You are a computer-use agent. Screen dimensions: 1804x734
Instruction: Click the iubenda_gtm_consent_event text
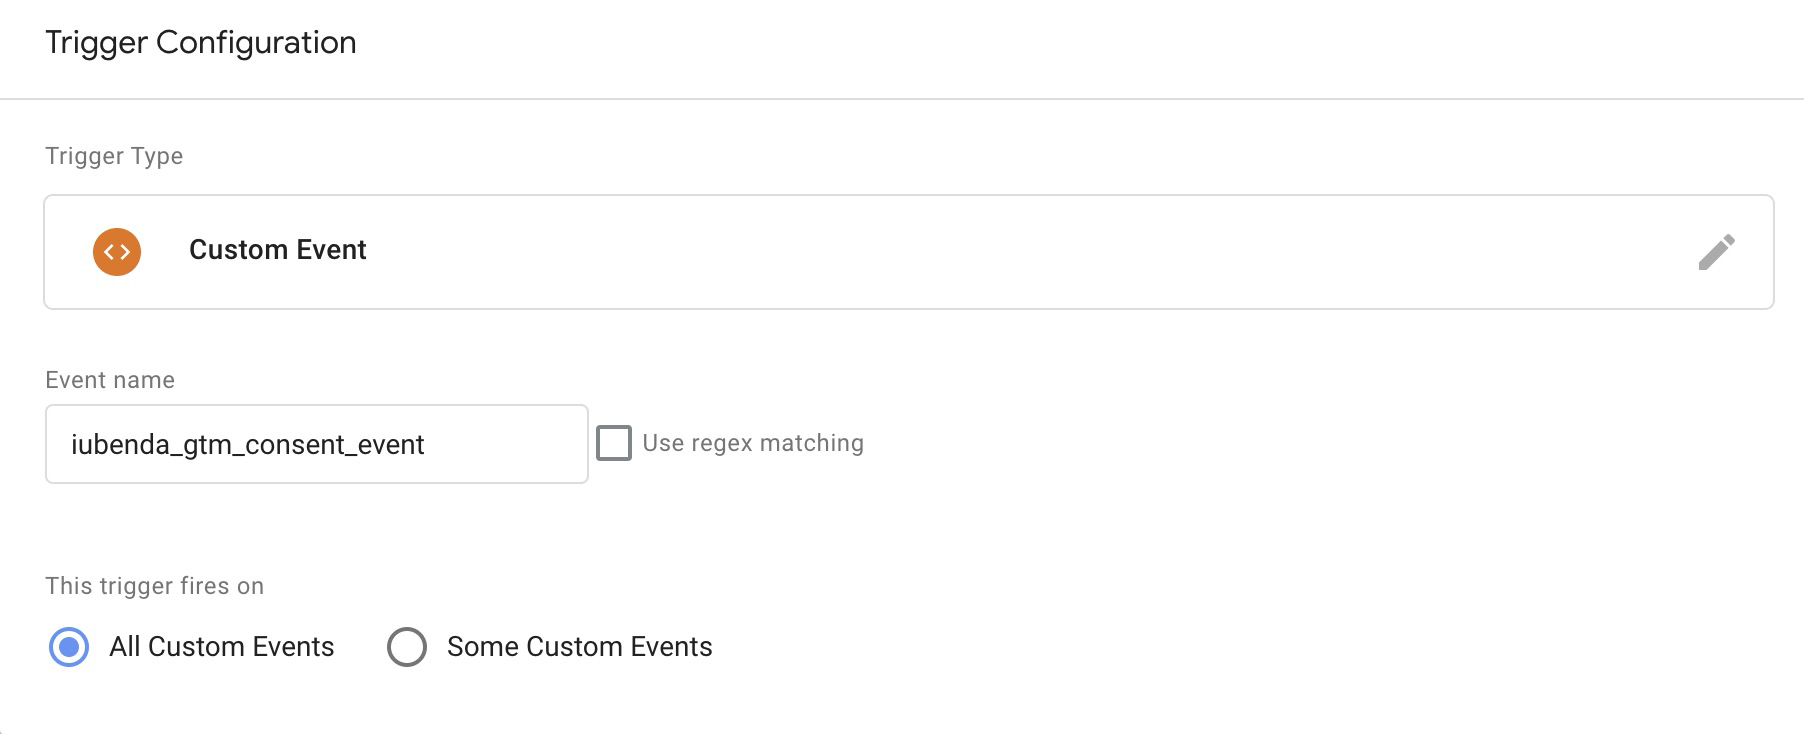(247, 445)
